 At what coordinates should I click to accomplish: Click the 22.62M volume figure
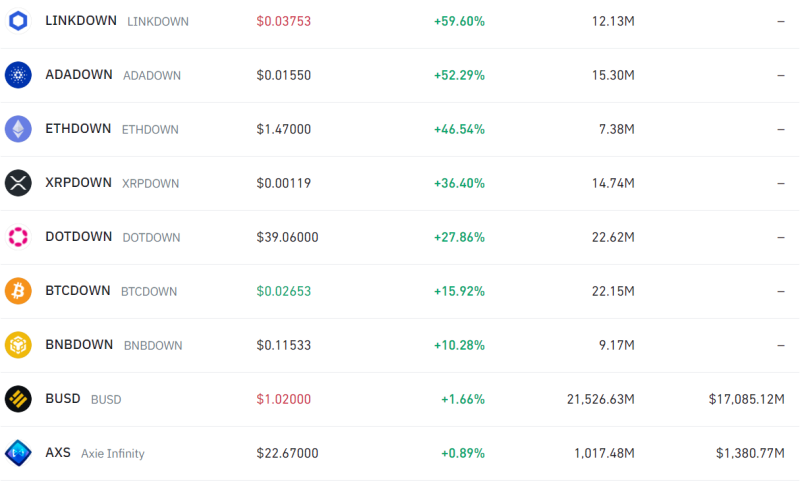click(x=613, y=238)
